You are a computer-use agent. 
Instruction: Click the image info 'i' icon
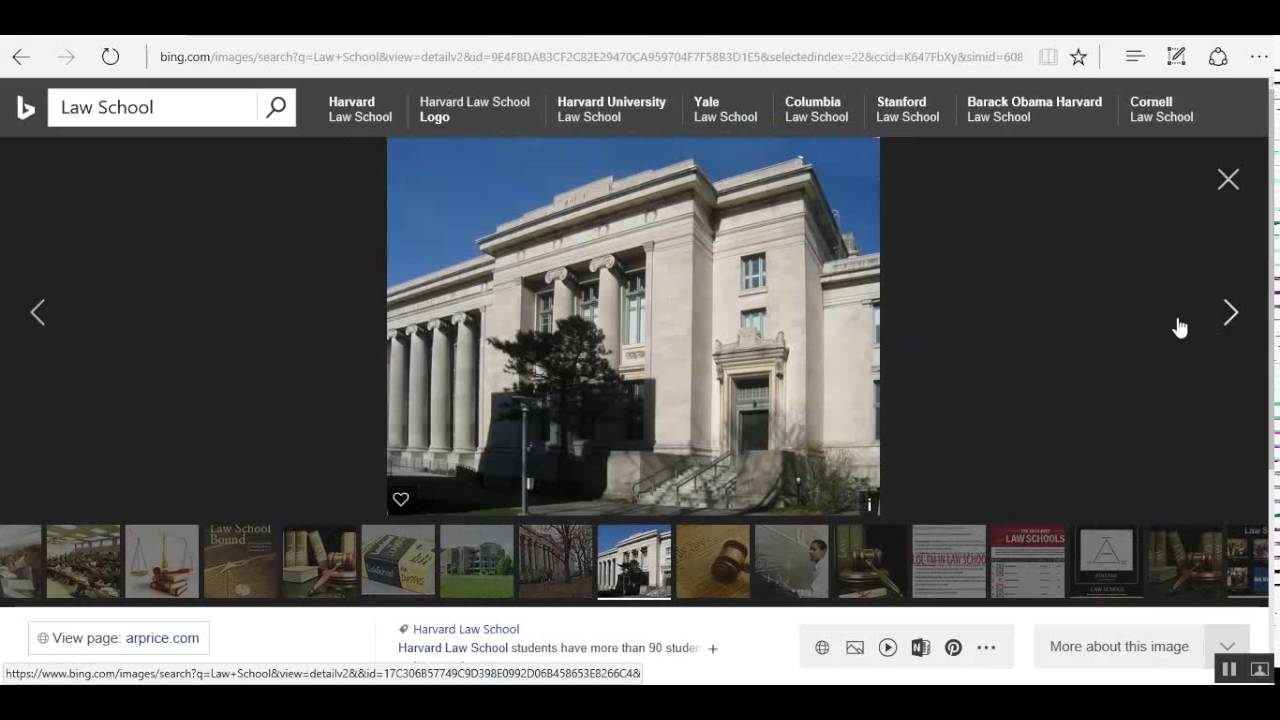point(869,505)
